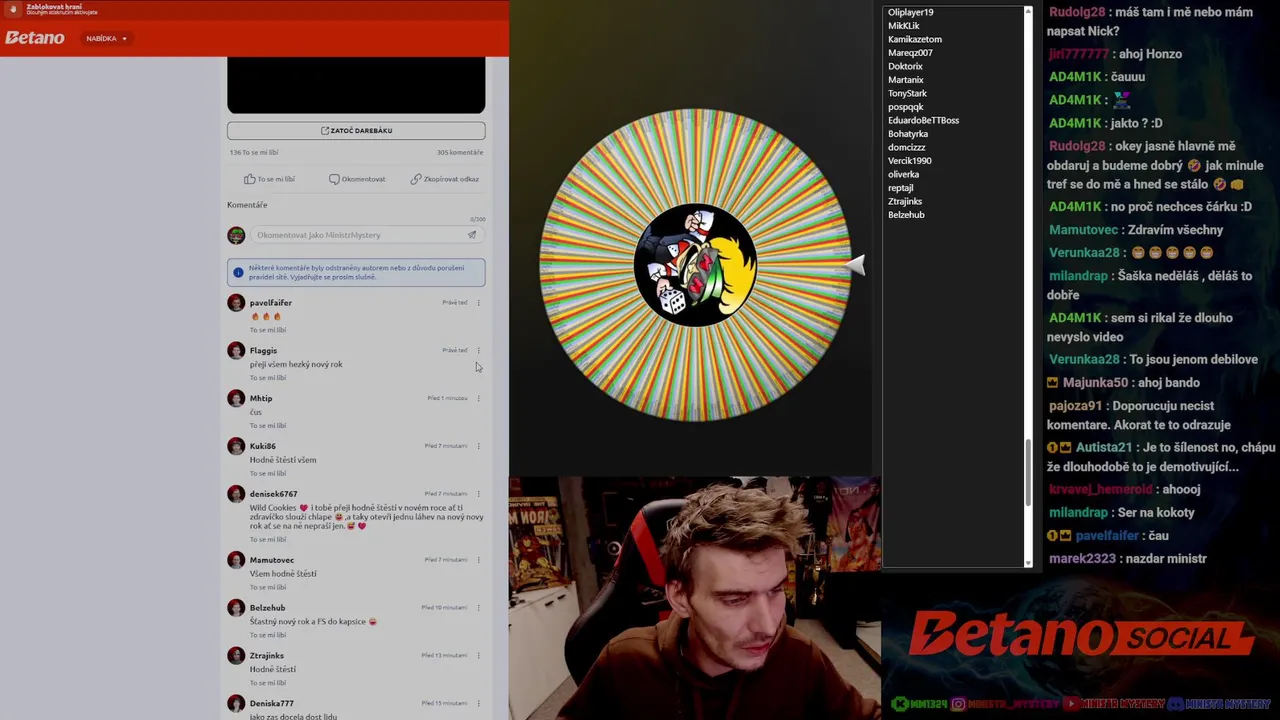Click Flaggis's avatar in comments
The height and width of the screenshot is (720, 1280).
tap(236, 351)
